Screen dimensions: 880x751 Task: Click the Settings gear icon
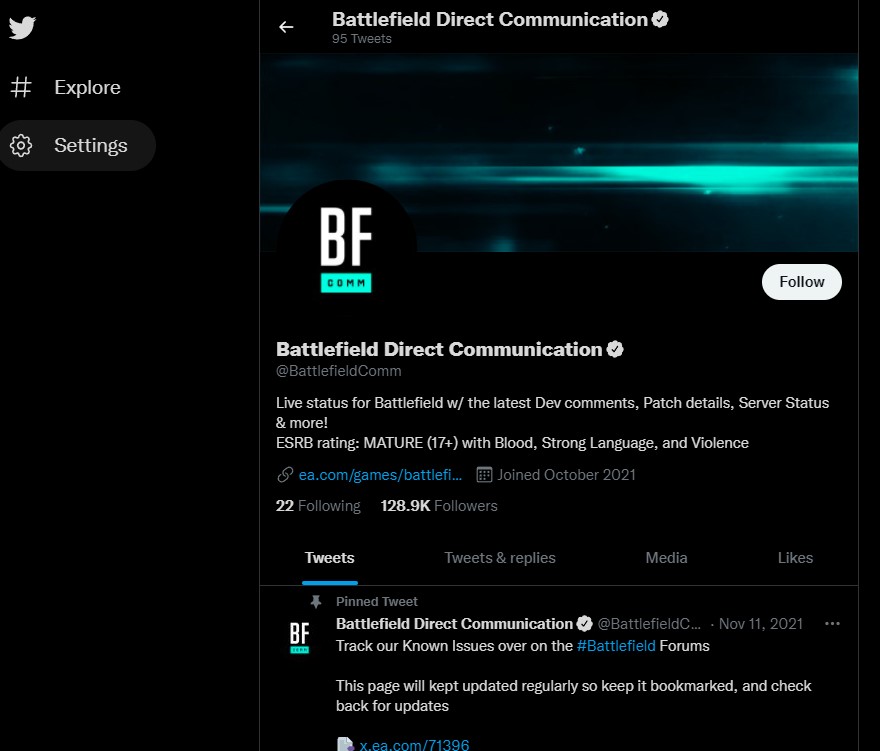[x=21, y=145]
